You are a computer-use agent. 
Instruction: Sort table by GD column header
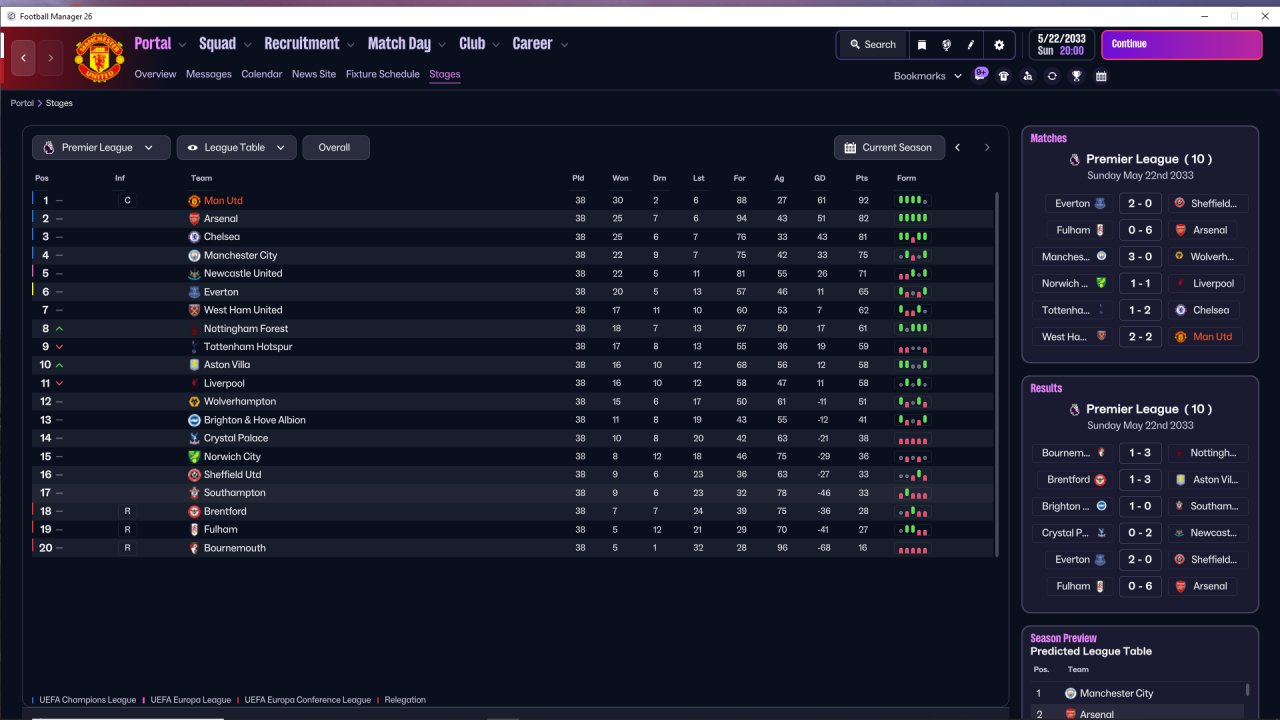(820, 178)
